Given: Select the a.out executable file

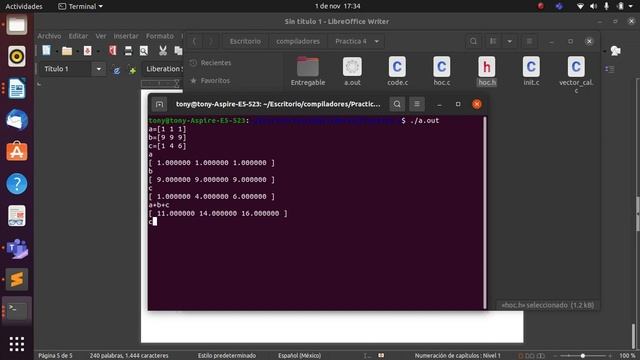Looking at the screenshot, I should (x=352, y=71).
